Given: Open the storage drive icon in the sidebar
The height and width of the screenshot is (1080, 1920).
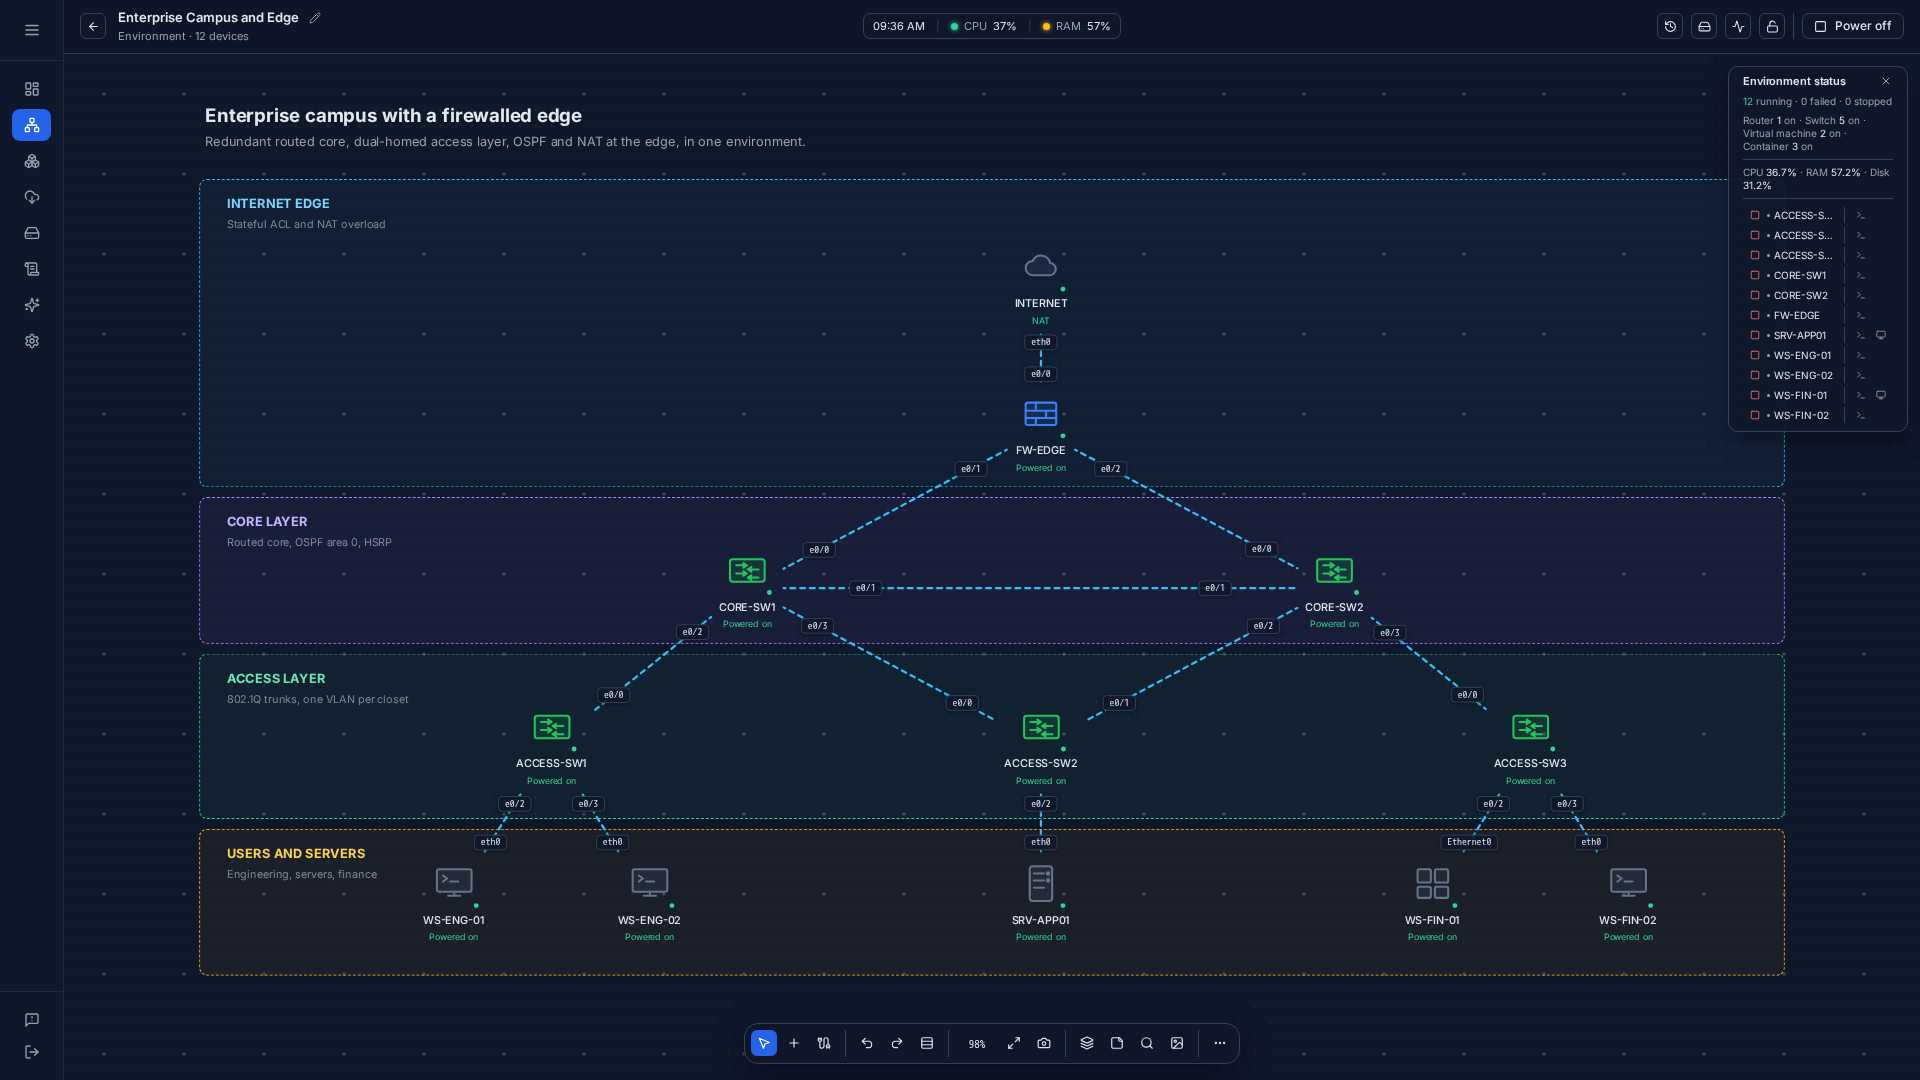Looking at the screenshot, I should (32, 233).
